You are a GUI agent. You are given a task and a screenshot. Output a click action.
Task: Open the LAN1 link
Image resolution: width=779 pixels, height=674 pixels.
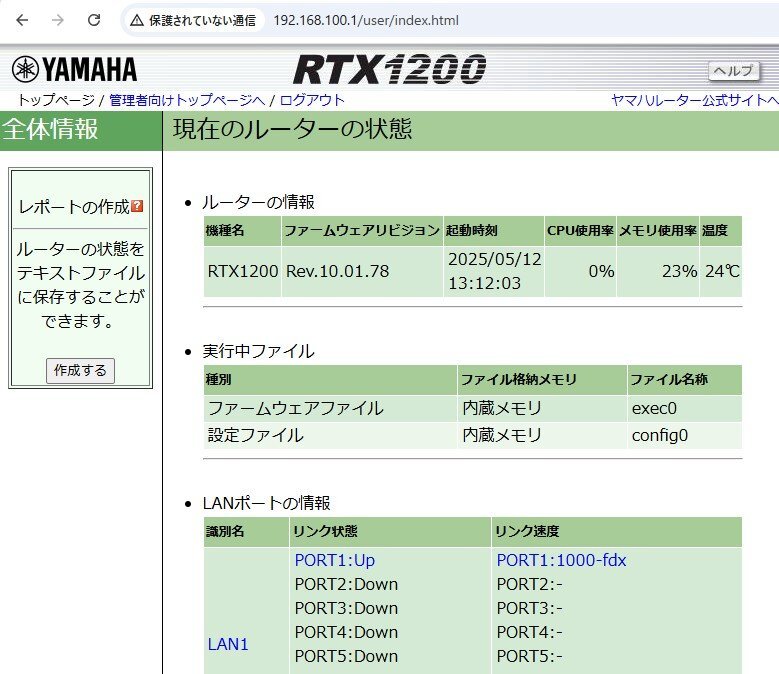[228, 644]
